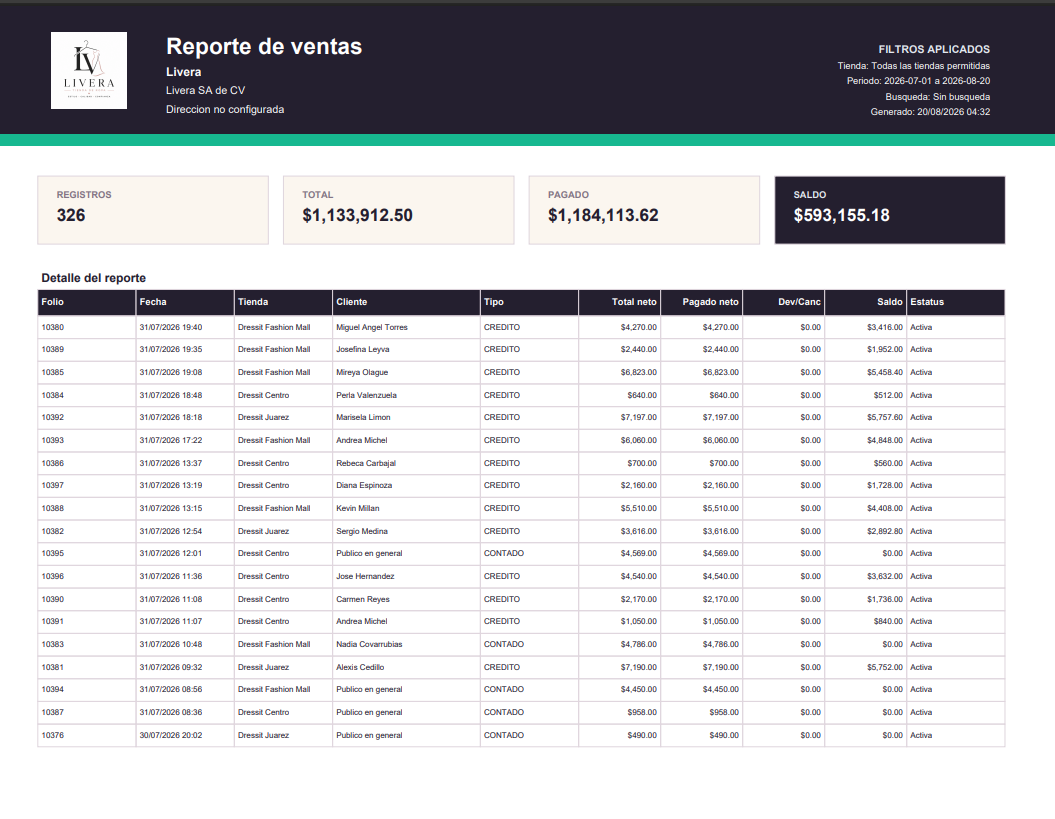The image size is (1055, 819).
Task: Click client 'Miguel Angel Torres'
Action: 371,327
